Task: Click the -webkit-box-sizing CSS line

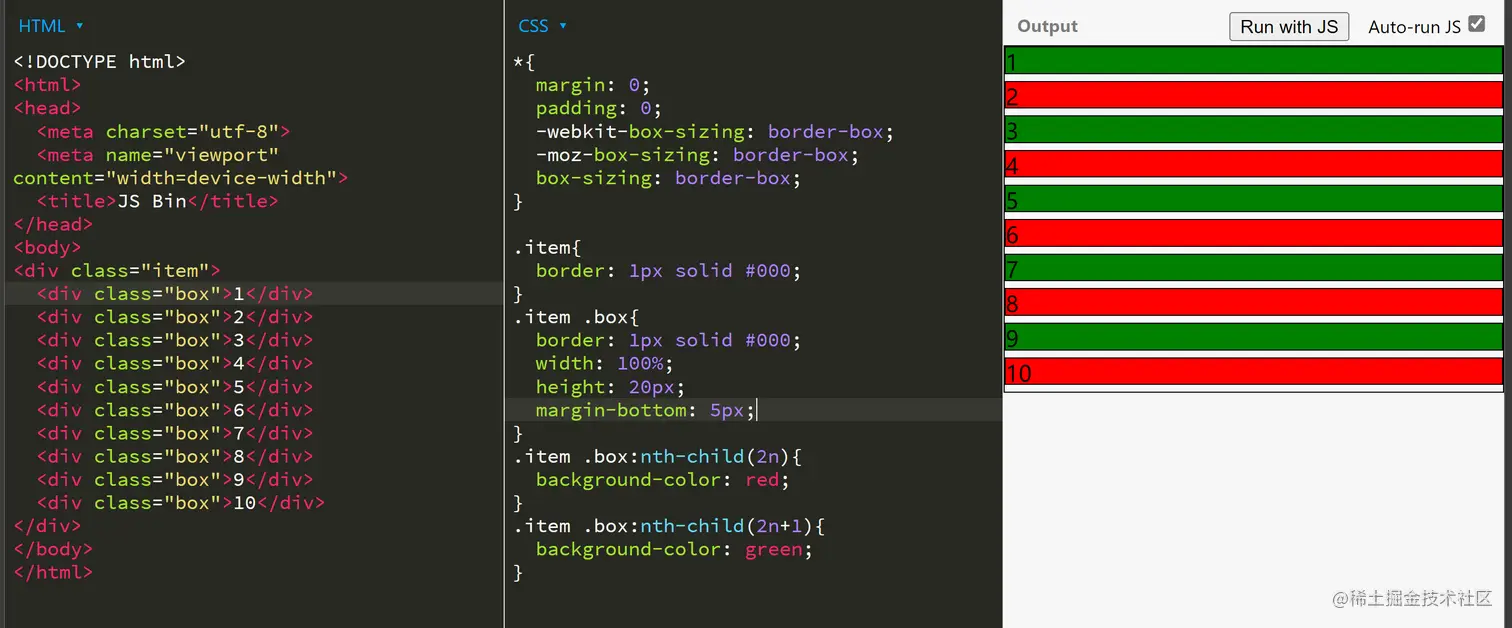Action: pos(715,131)
